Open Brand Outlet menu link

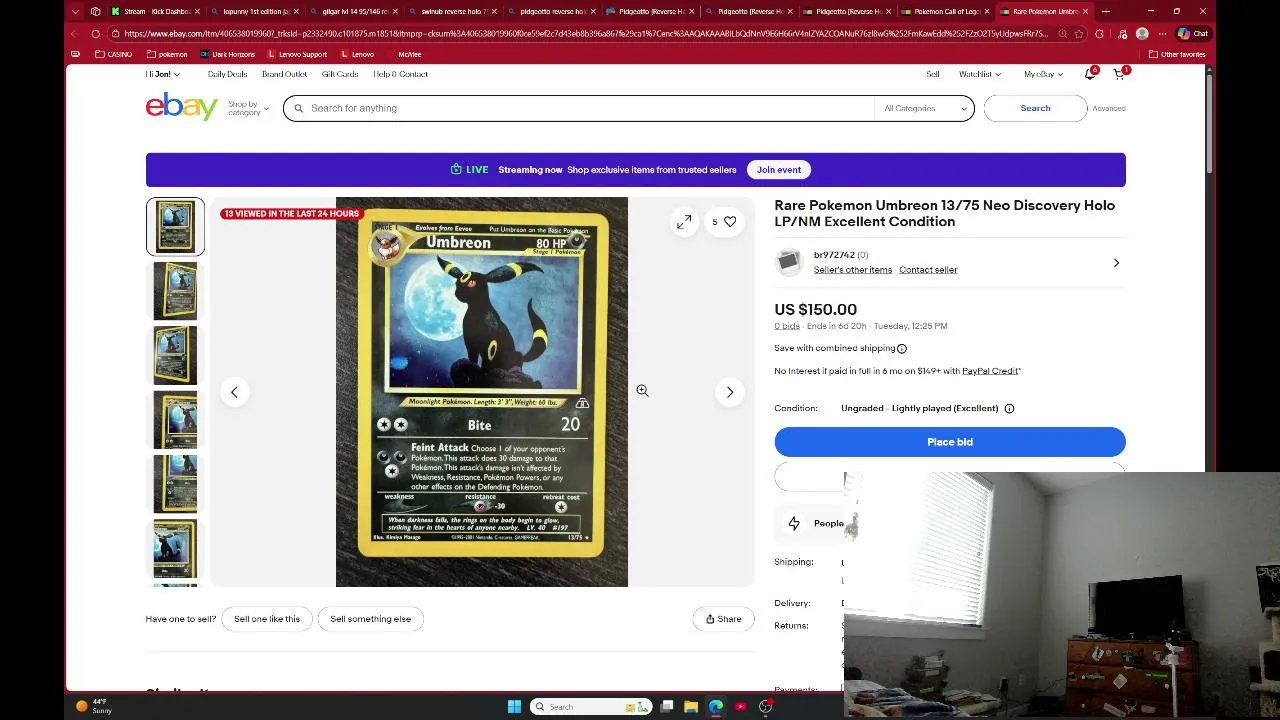pos(284,74)
